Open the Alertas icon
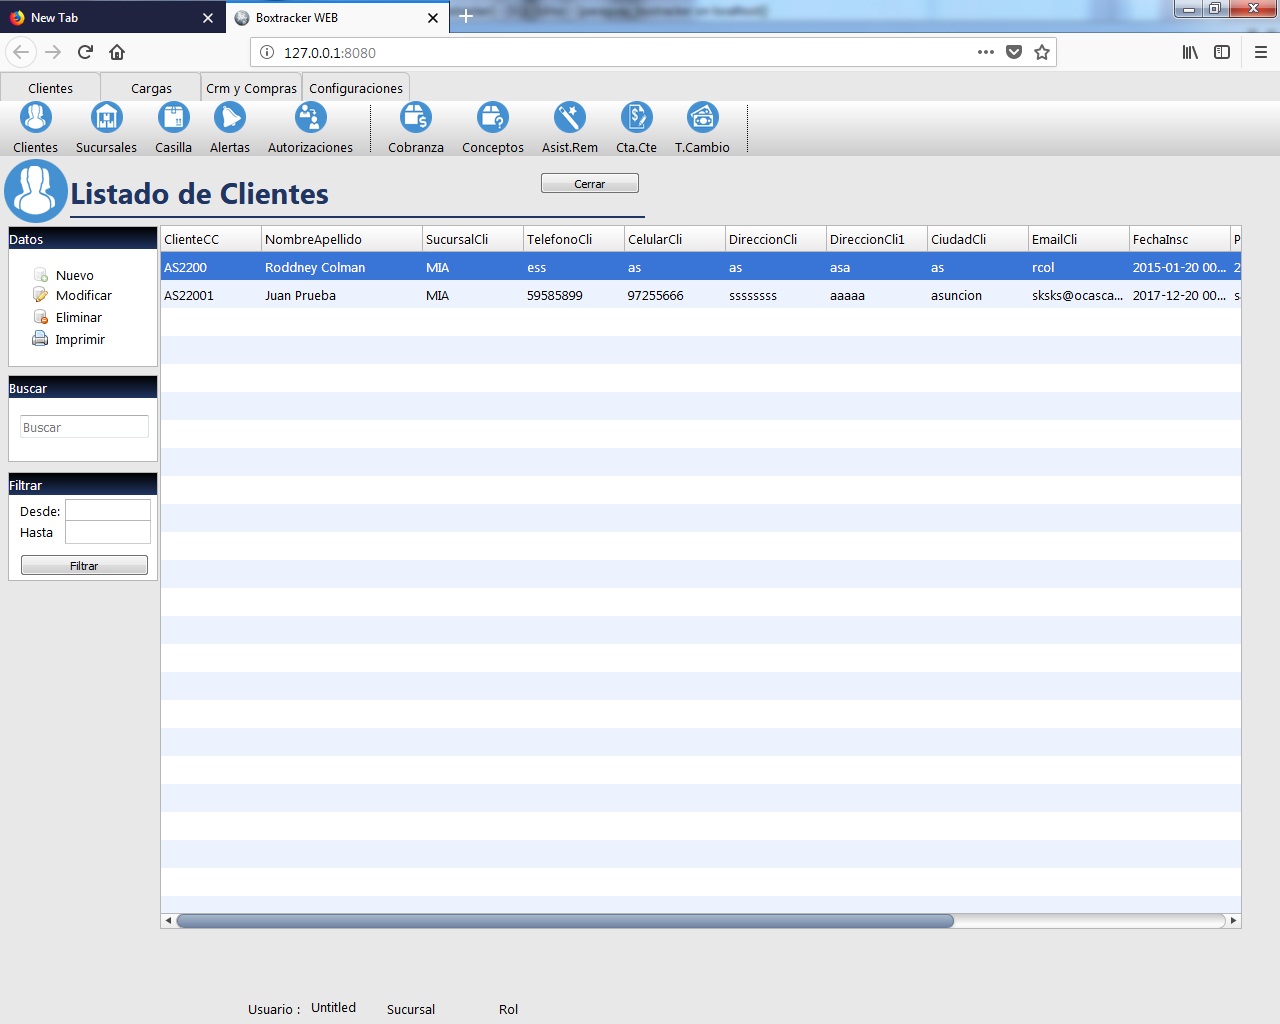The width and height of the screenshot is (1280, 1024). (229, 119)
